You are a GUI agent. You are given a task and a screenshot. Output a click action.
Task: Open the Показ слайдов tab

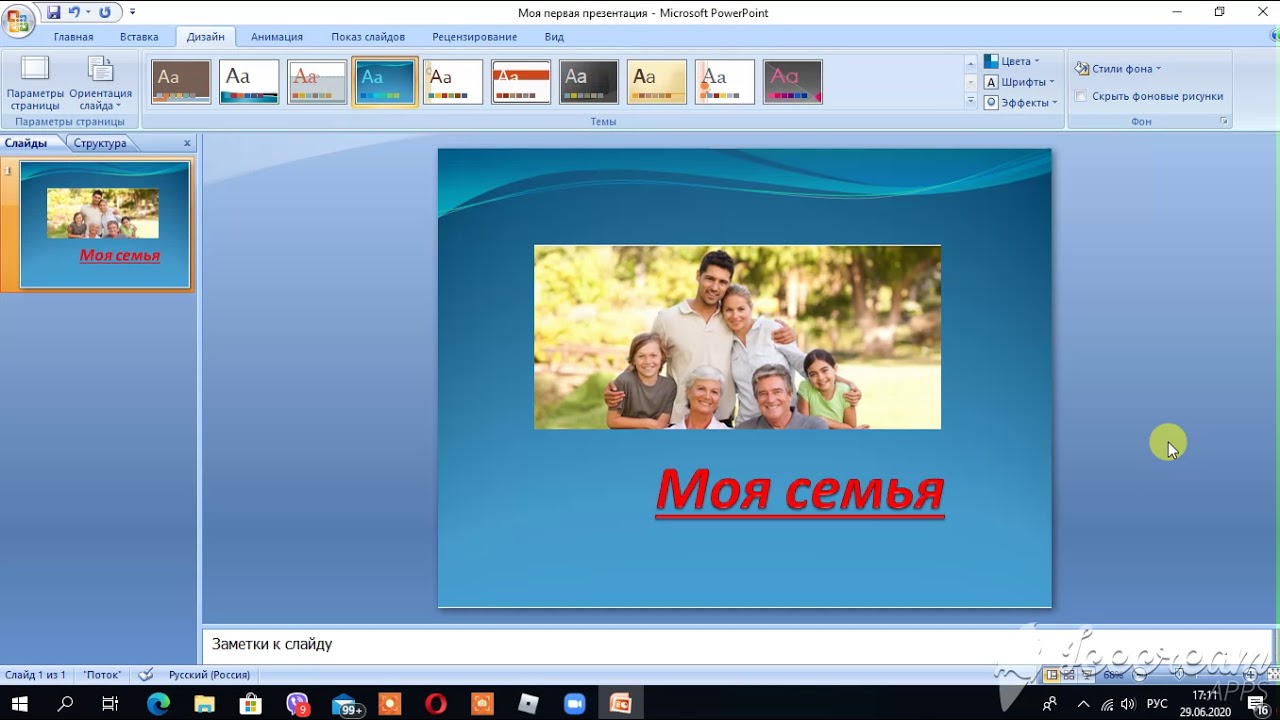368,37
